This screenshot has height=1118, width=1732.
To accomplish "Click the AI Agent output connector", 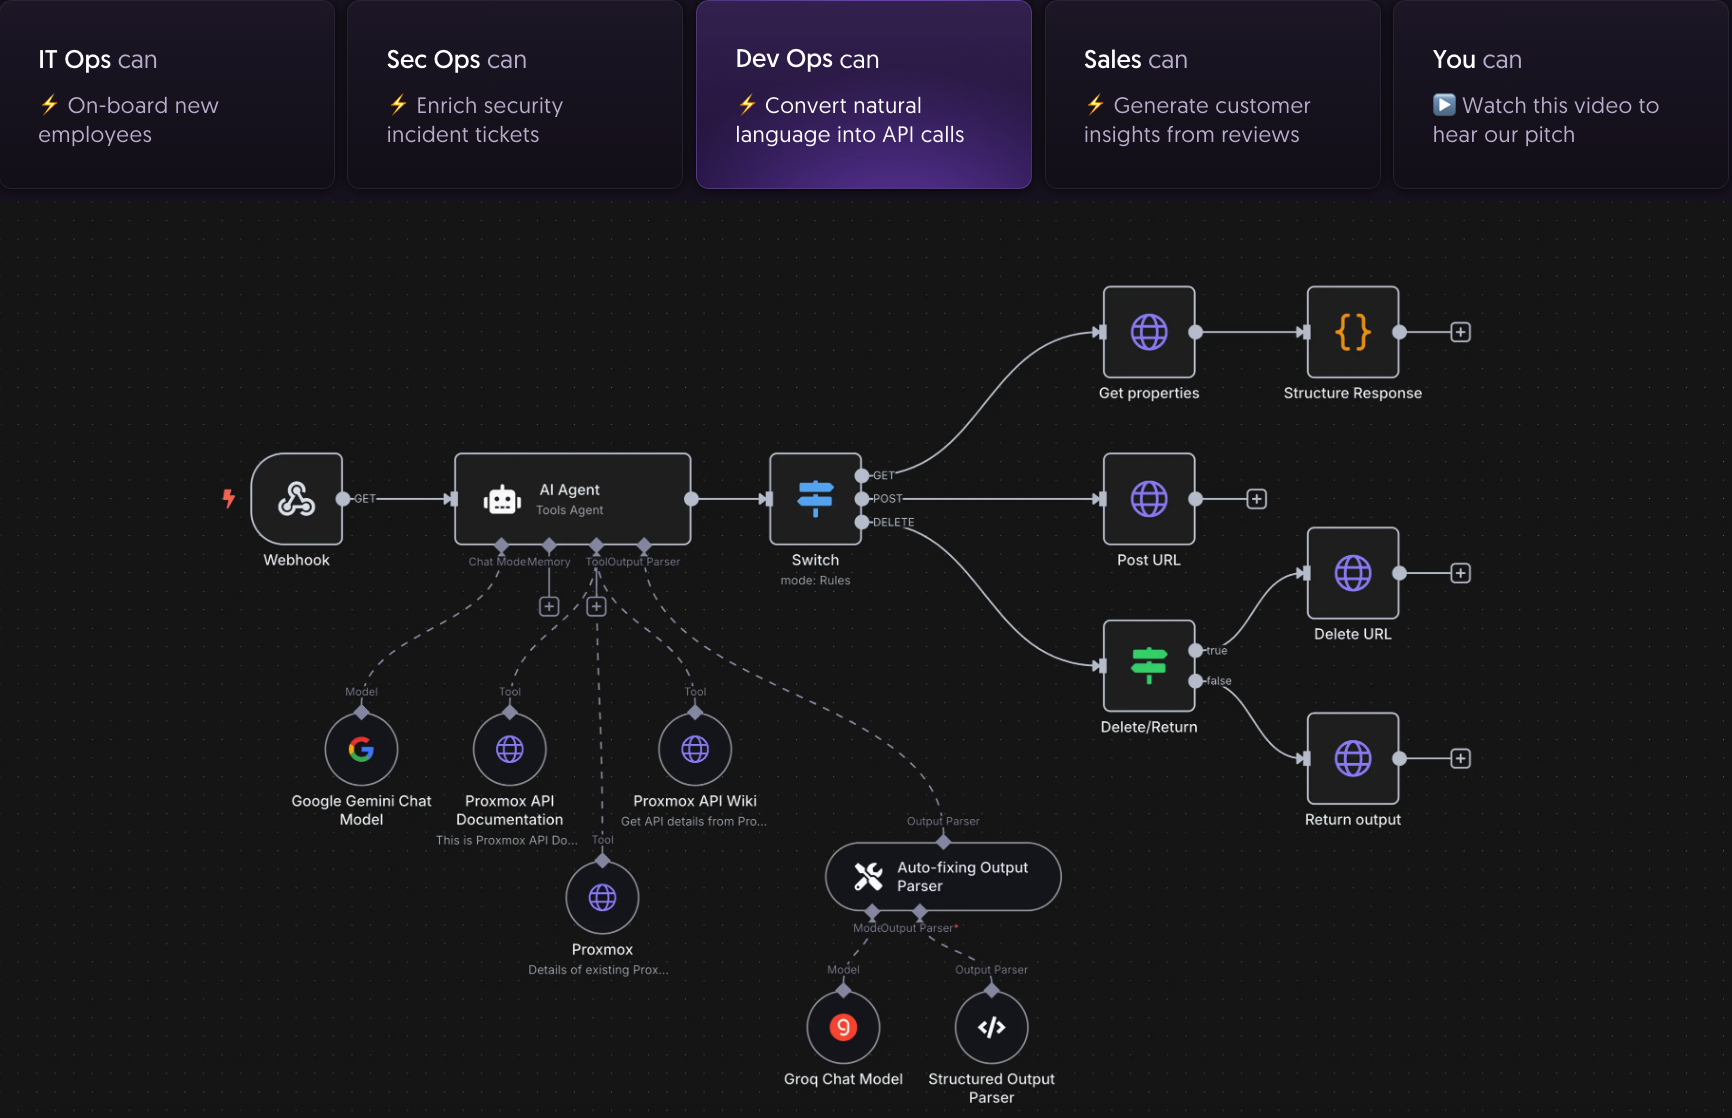I will coord(691,498).
